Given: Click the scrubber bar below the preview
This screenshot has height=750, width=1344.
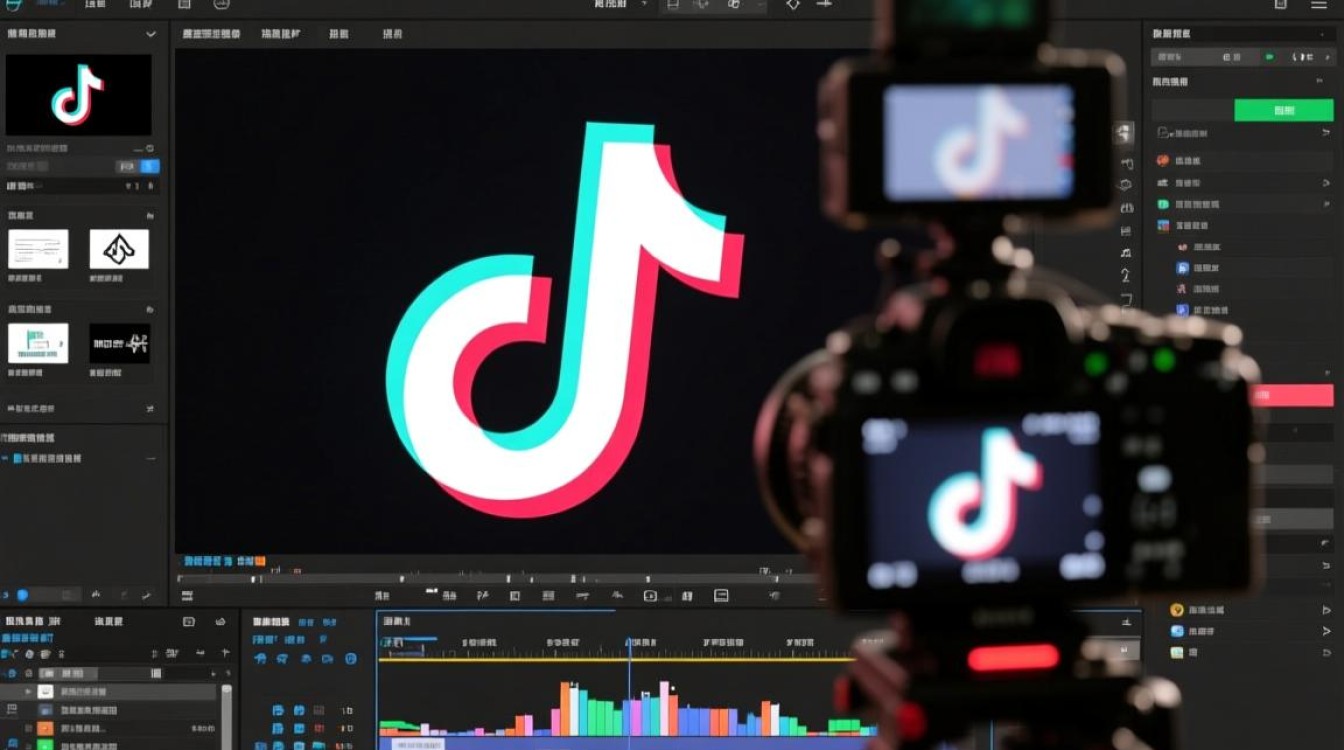Looking at the screenshot, I should click(x=500, y=578).
